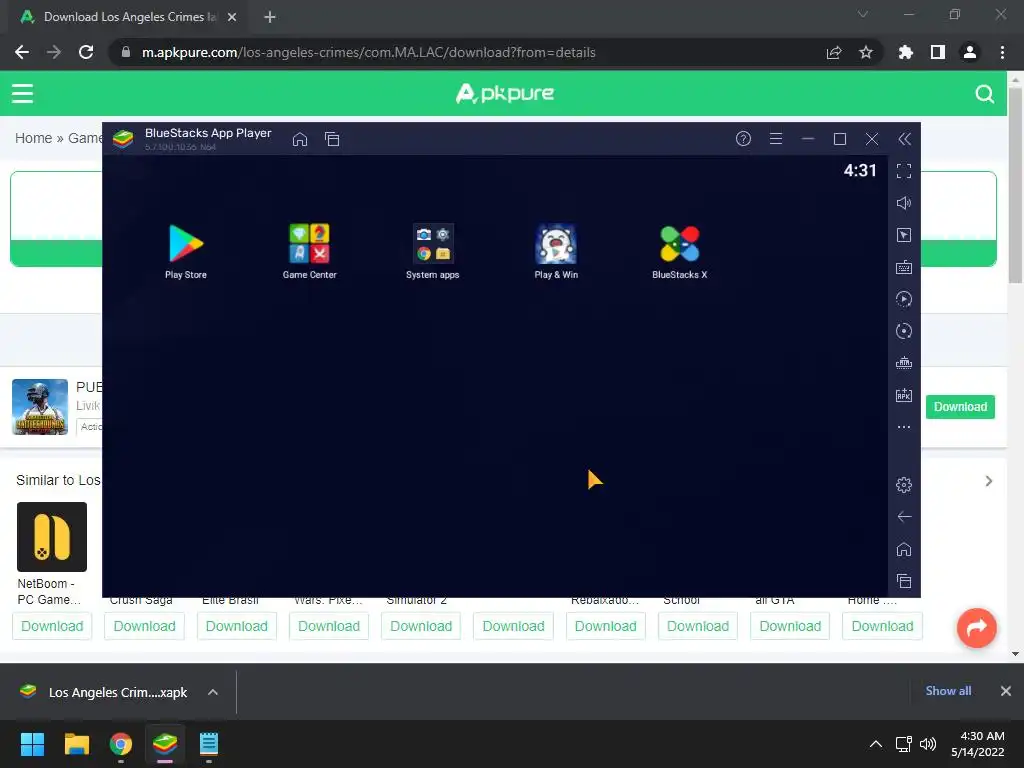Open the Windows Start menu
Viewport: 1024px width, 768px height.
(x=32, y=744)
